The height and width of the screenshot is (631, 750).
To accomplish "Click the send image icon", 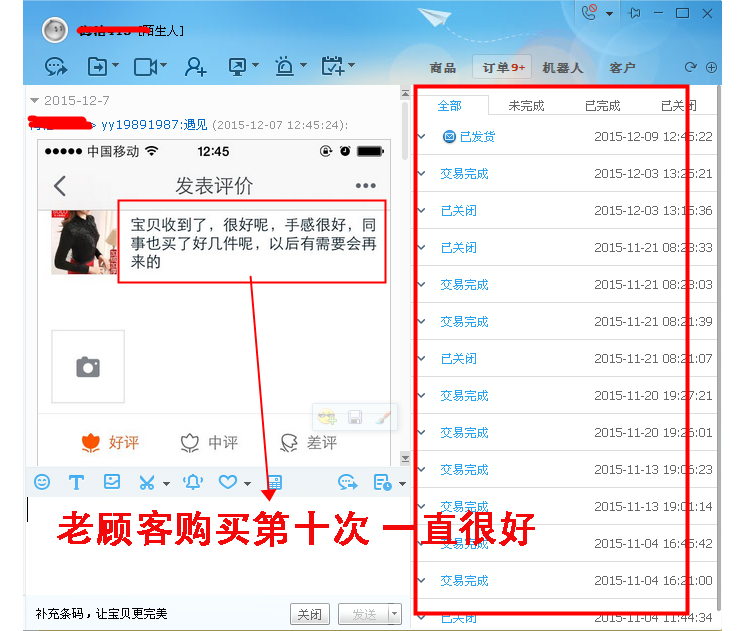I will 112,482.
